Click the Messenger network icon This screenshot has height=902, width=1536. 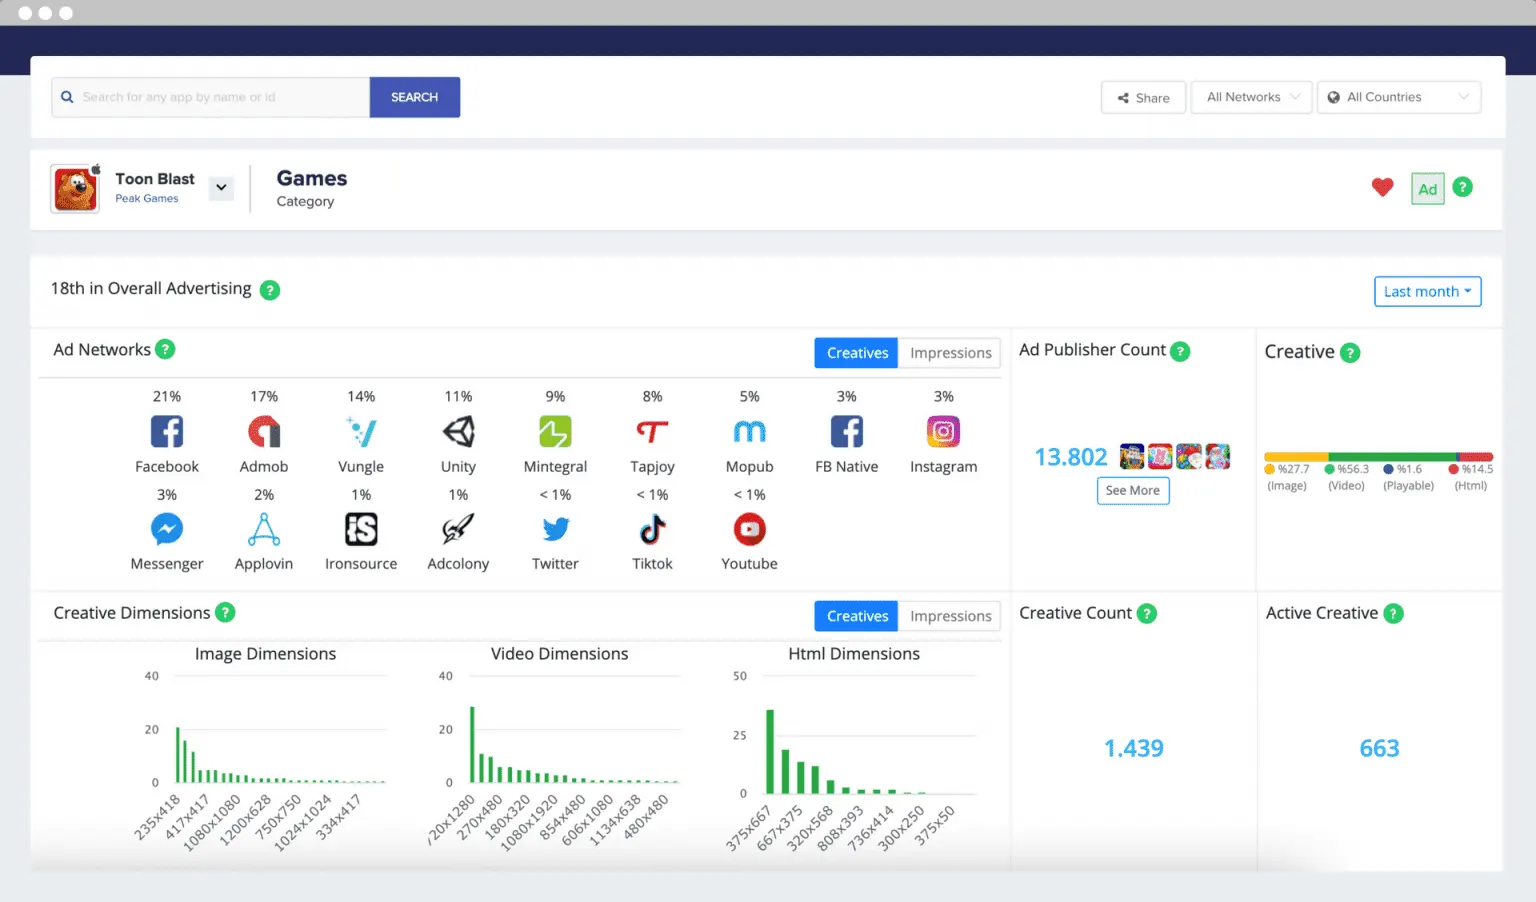pyautogui.click(x=167, y=529)
